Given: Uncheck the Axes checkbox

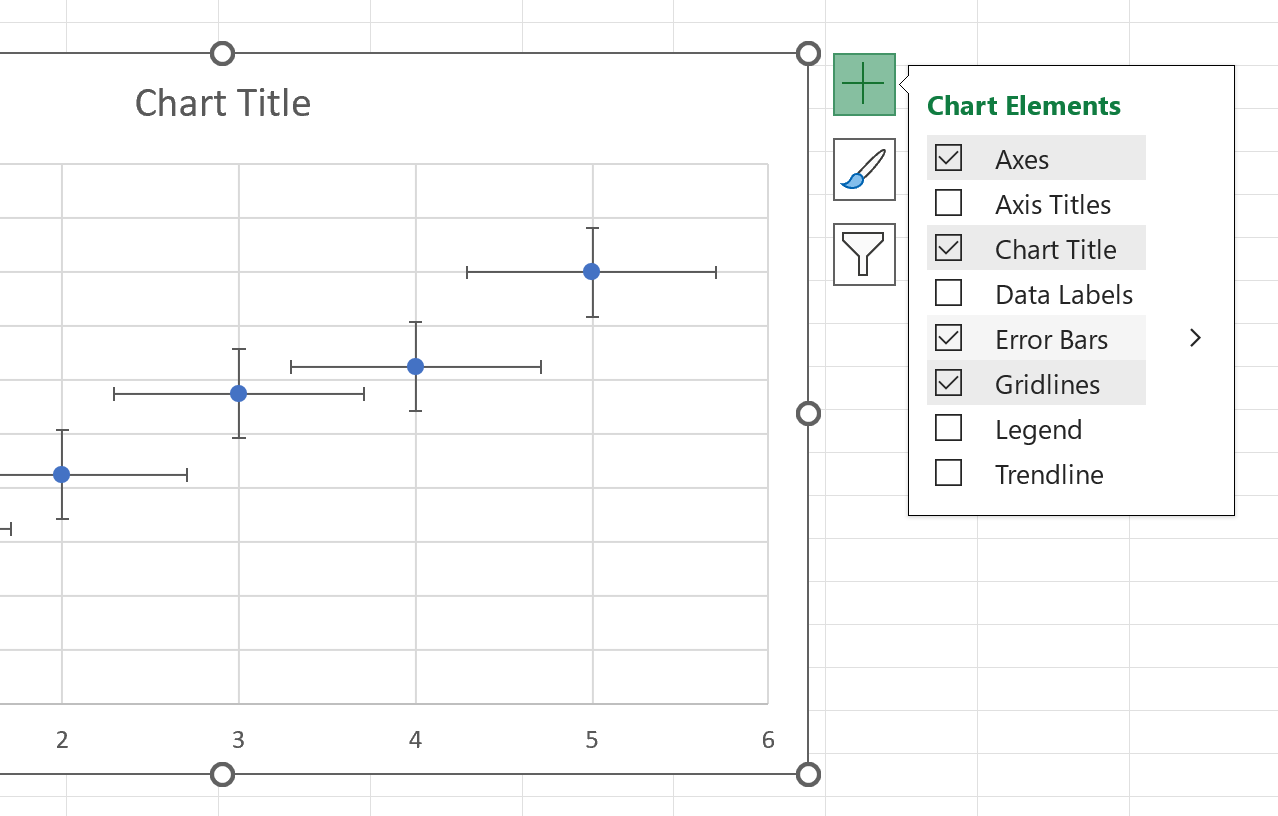Looking at the screenshot, I should pyautogui.click(x=948, y=158).
